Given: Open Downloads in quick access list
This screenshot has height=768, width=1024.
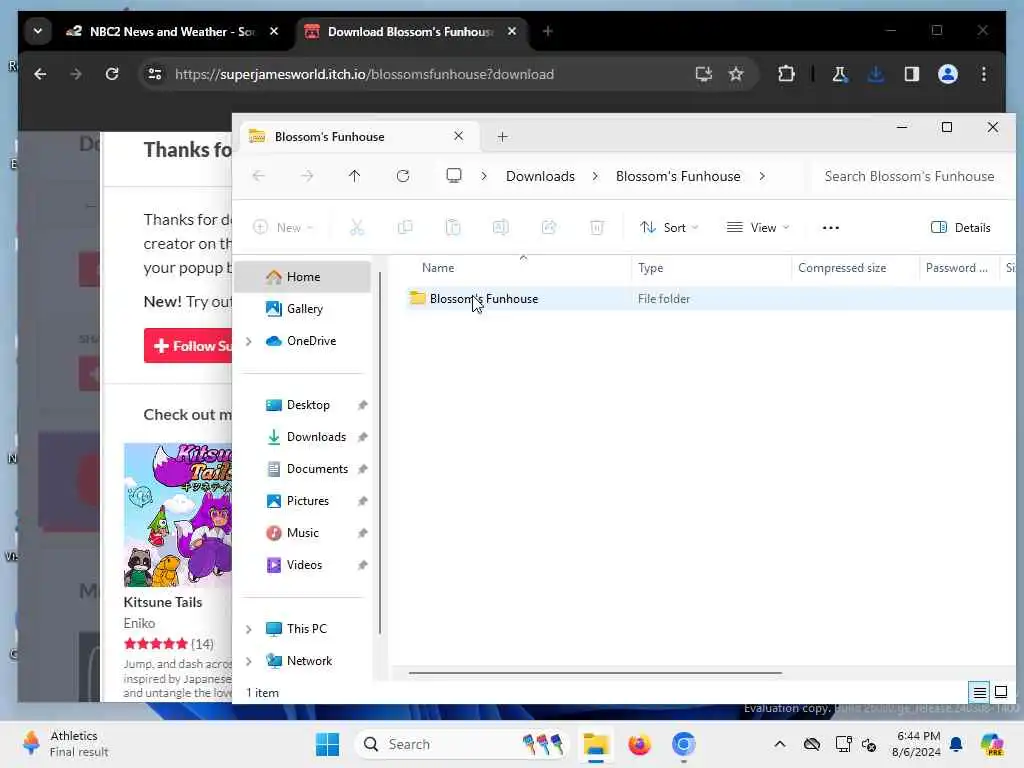Looking at the screenshot, I should [315, 437].
